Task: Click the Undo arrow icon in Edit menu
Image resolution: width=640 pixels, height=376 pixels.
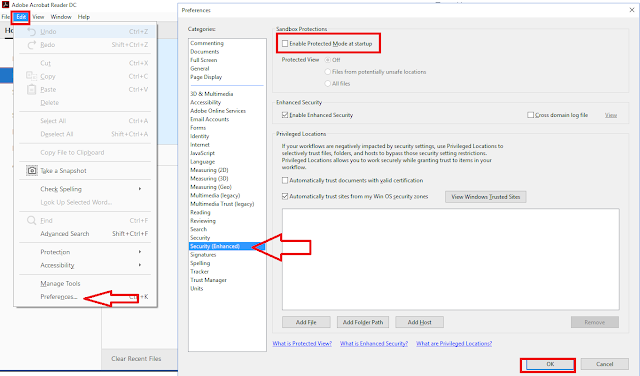Action: pyautogui.click(x=31, y=31)
